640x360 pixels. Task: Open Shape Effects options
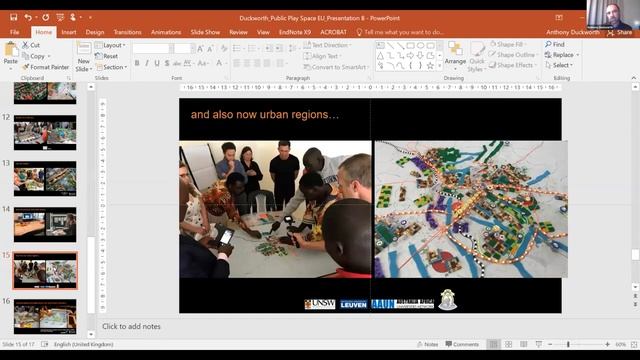pyautogui.click(x=512, y=65)
